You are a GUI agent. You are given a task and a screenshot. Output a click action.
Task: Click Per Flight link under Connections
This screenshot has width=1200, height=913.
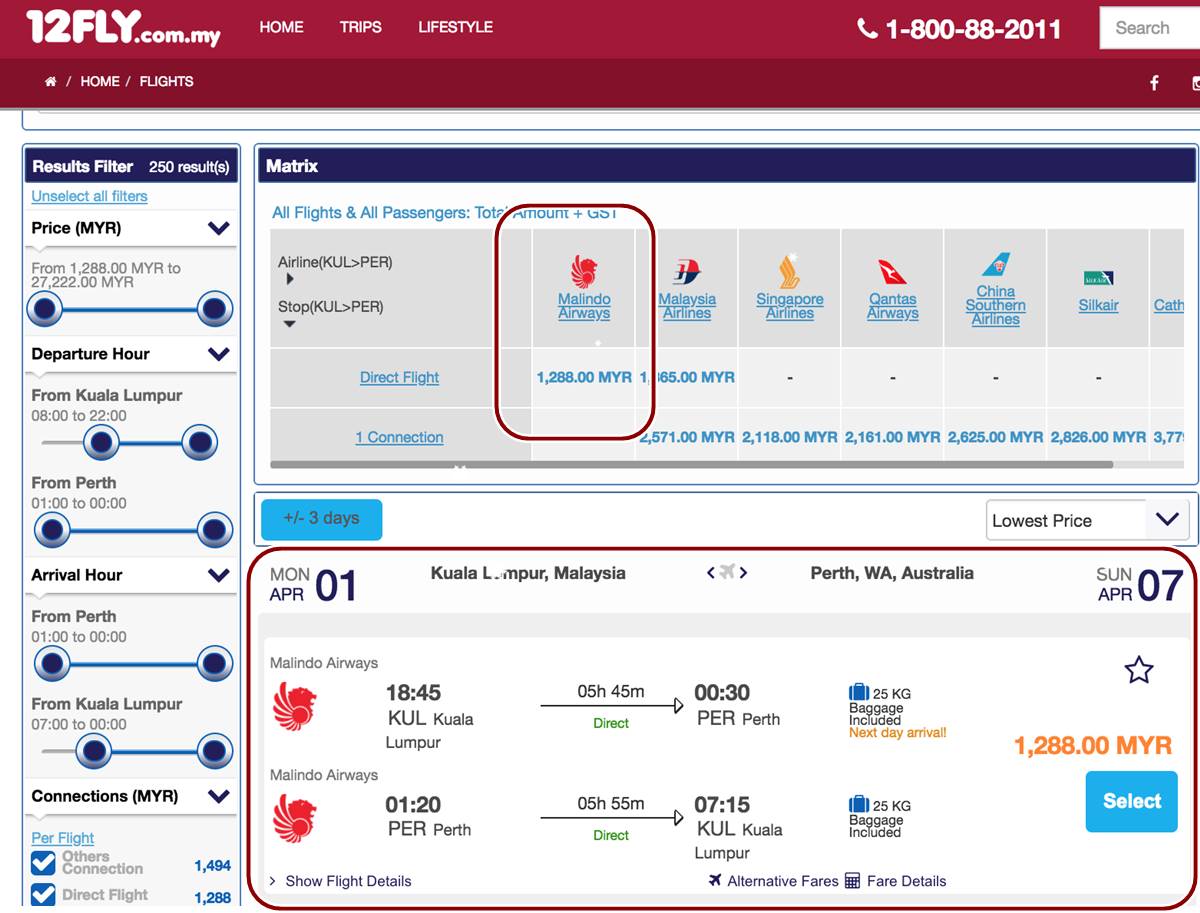(63, 838)
